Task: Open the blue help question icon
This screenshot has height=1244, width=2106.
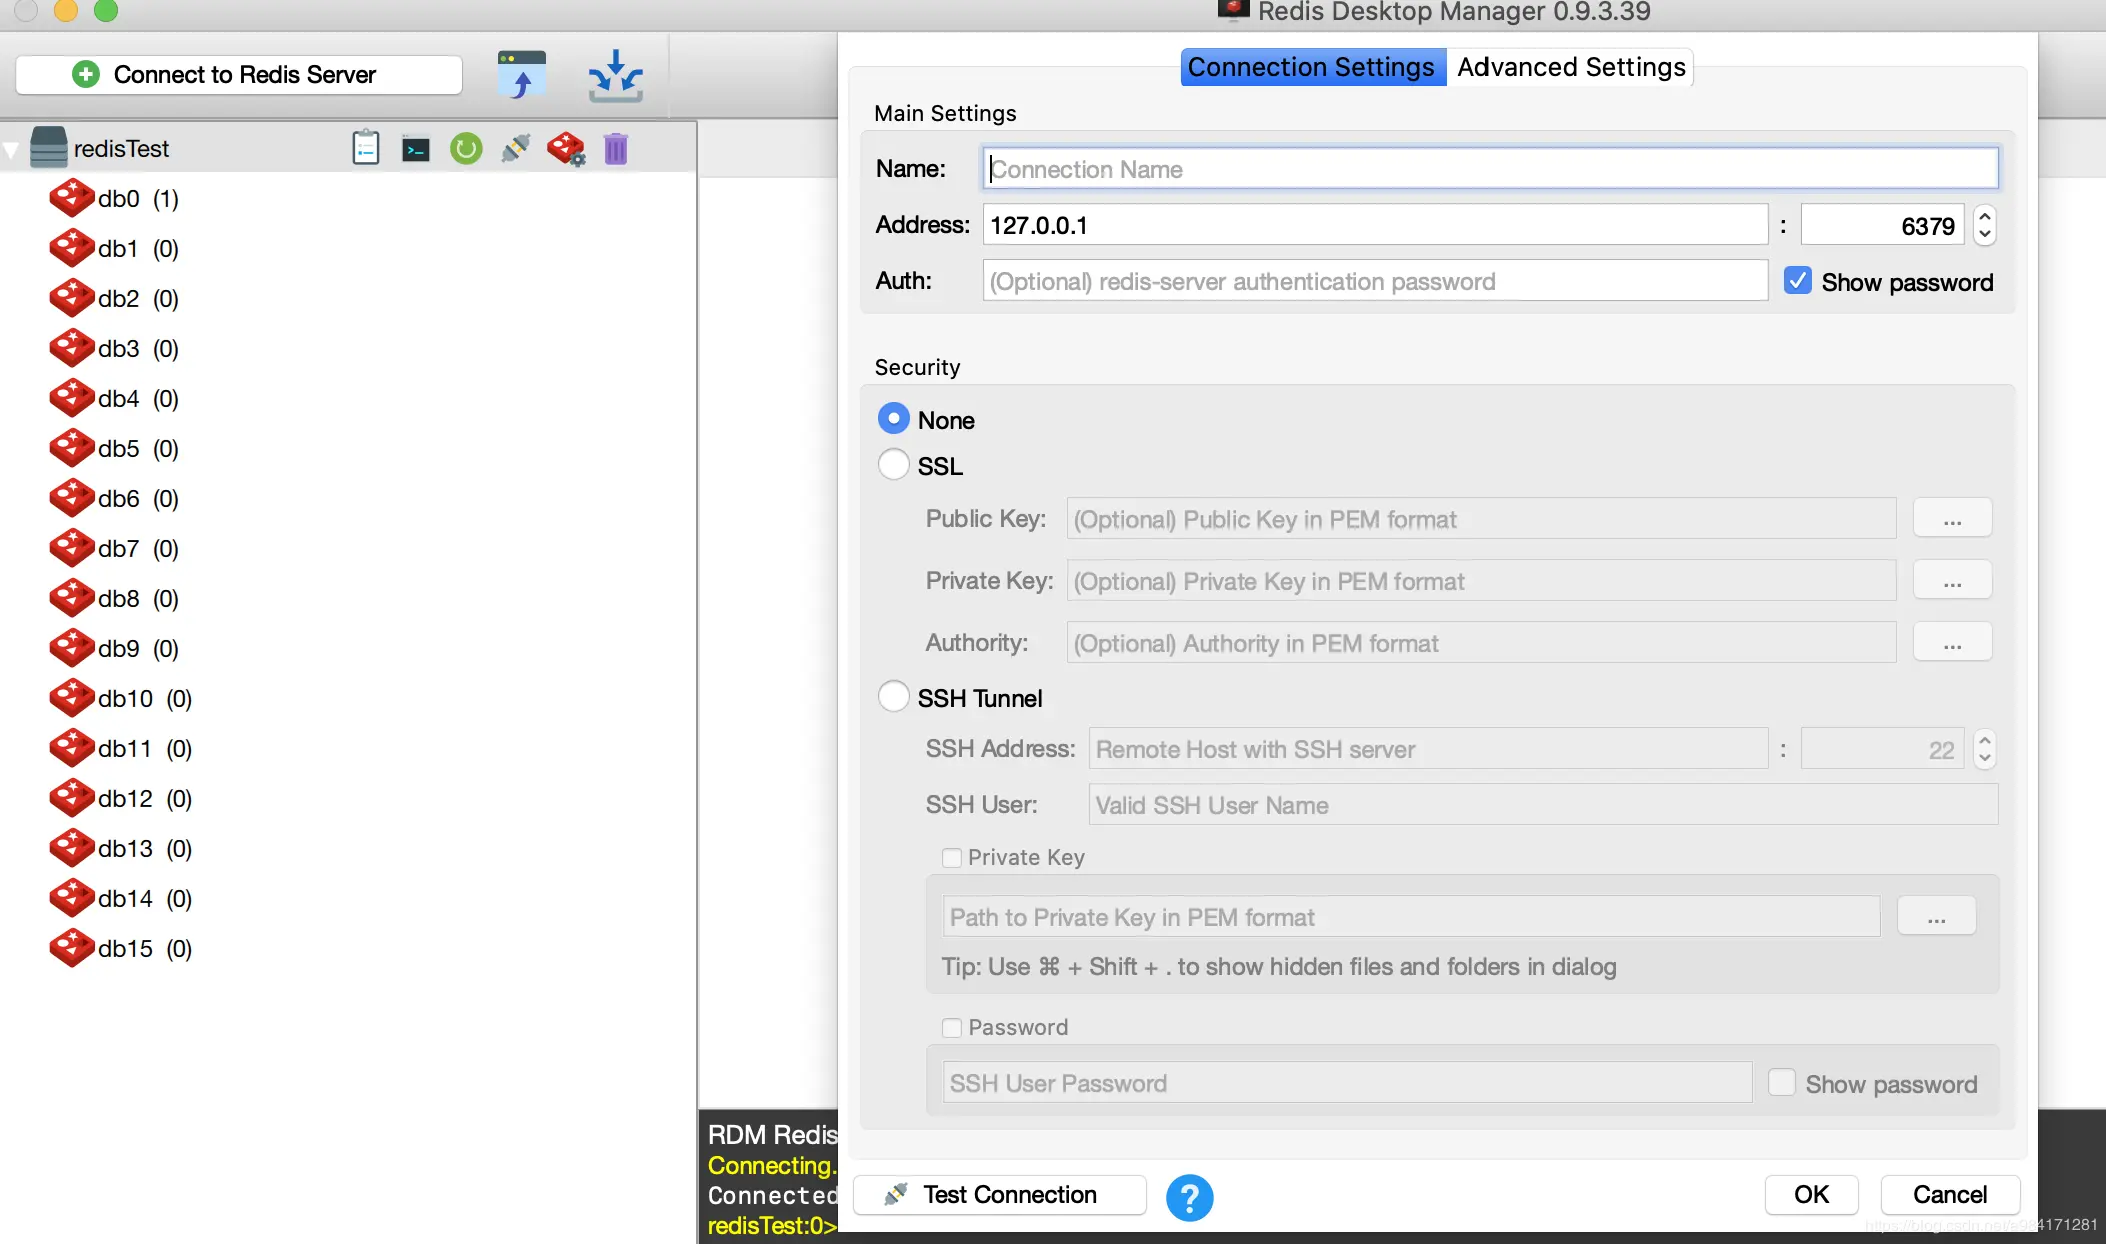Action: [x=1189, y=1197]
